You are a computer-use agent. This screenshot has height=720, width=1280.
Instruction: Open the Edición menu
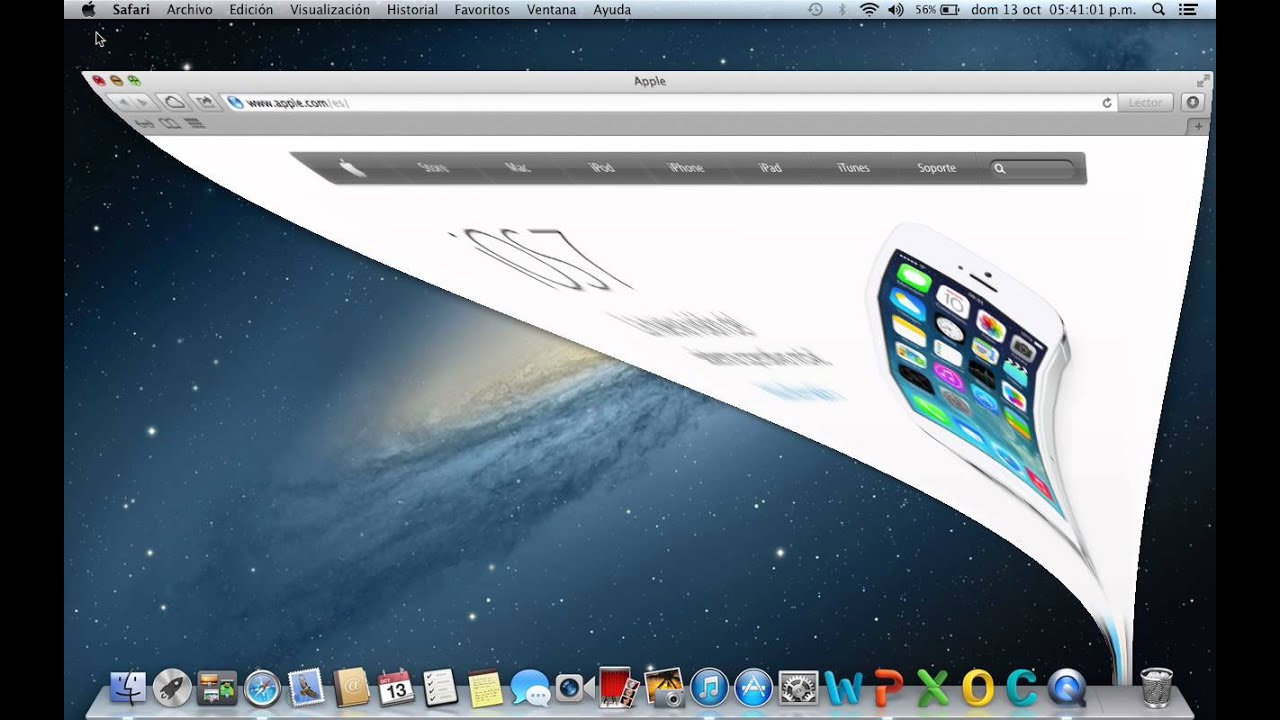pyautogui.click(x=251, y=10)
